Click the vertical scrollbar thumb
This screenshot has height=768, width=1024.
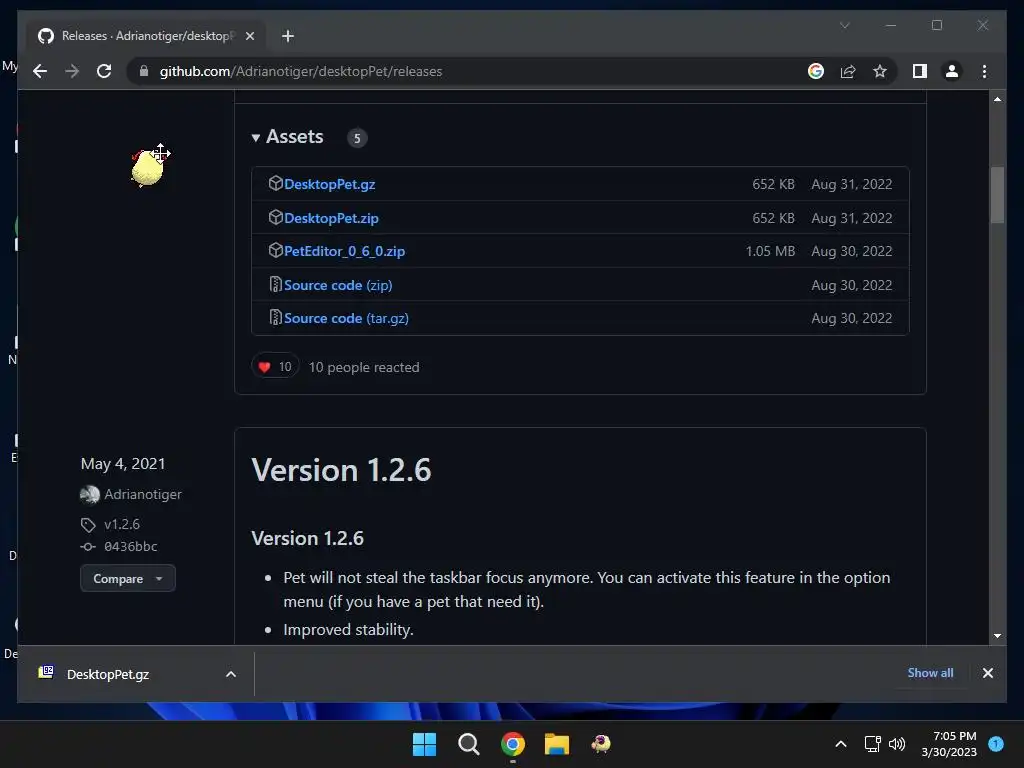(997, 195)
